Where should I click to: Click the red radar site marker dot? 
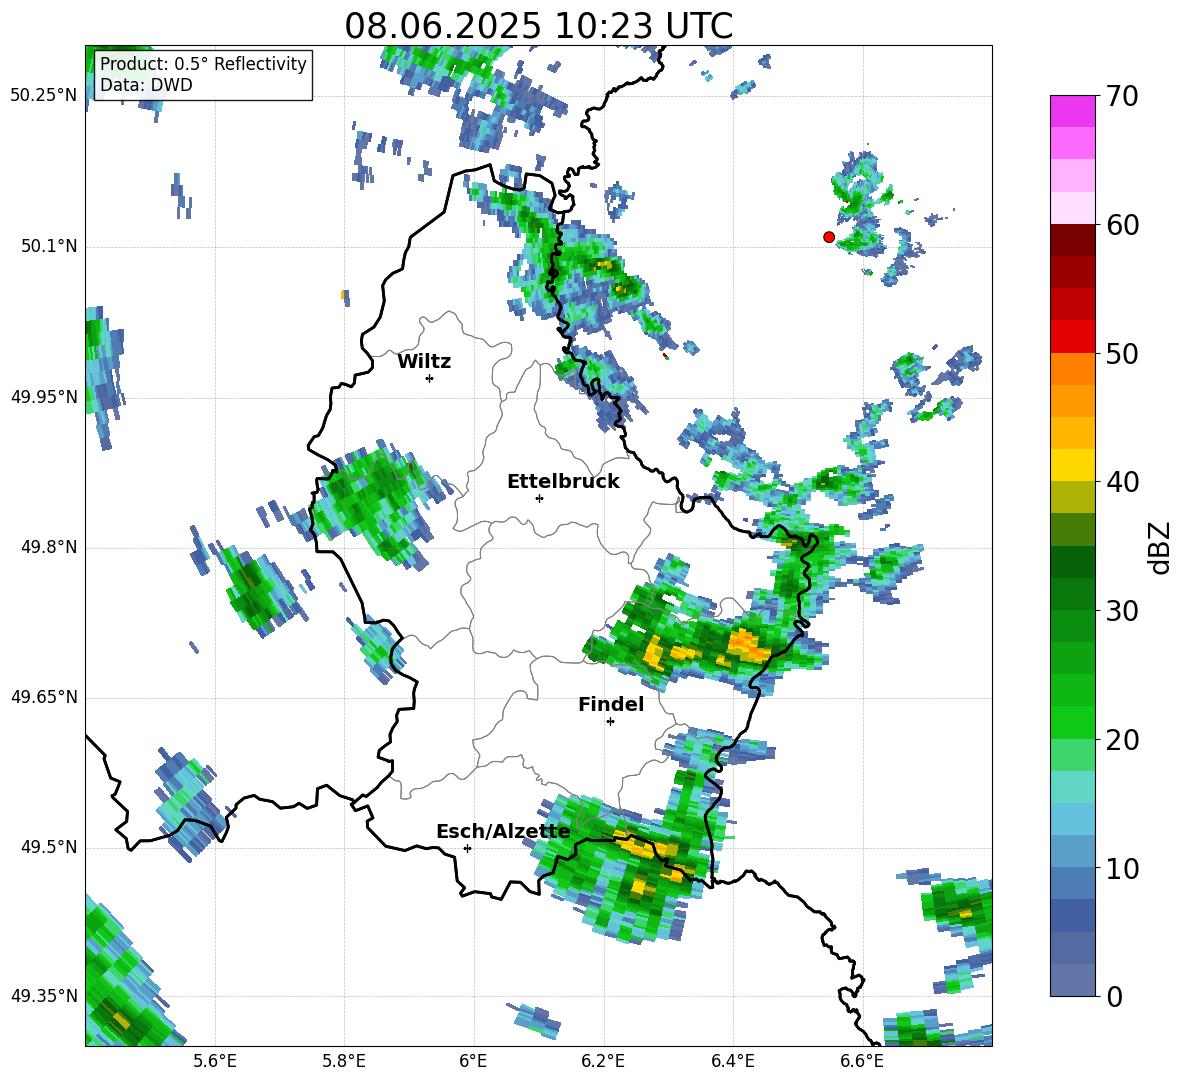click(828, 236)
